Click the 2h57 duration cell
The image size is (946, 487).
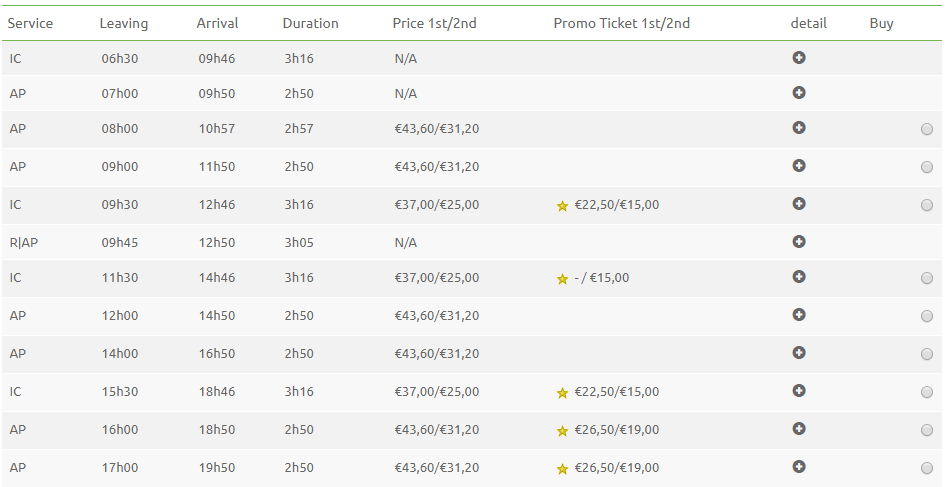[299, 129]
